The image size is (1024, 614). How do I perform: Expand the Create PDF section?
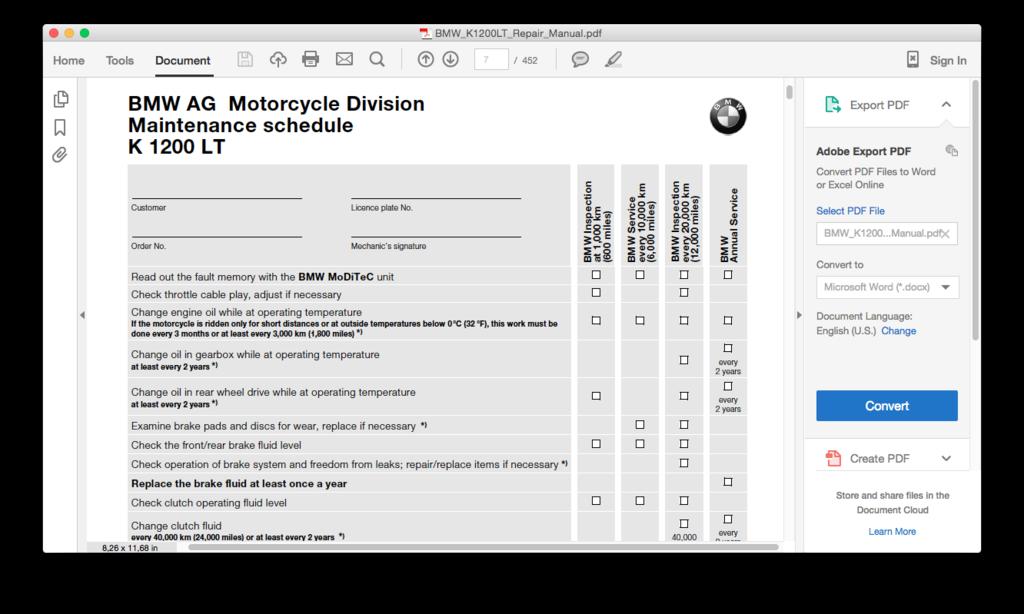[x=946, y=459]
